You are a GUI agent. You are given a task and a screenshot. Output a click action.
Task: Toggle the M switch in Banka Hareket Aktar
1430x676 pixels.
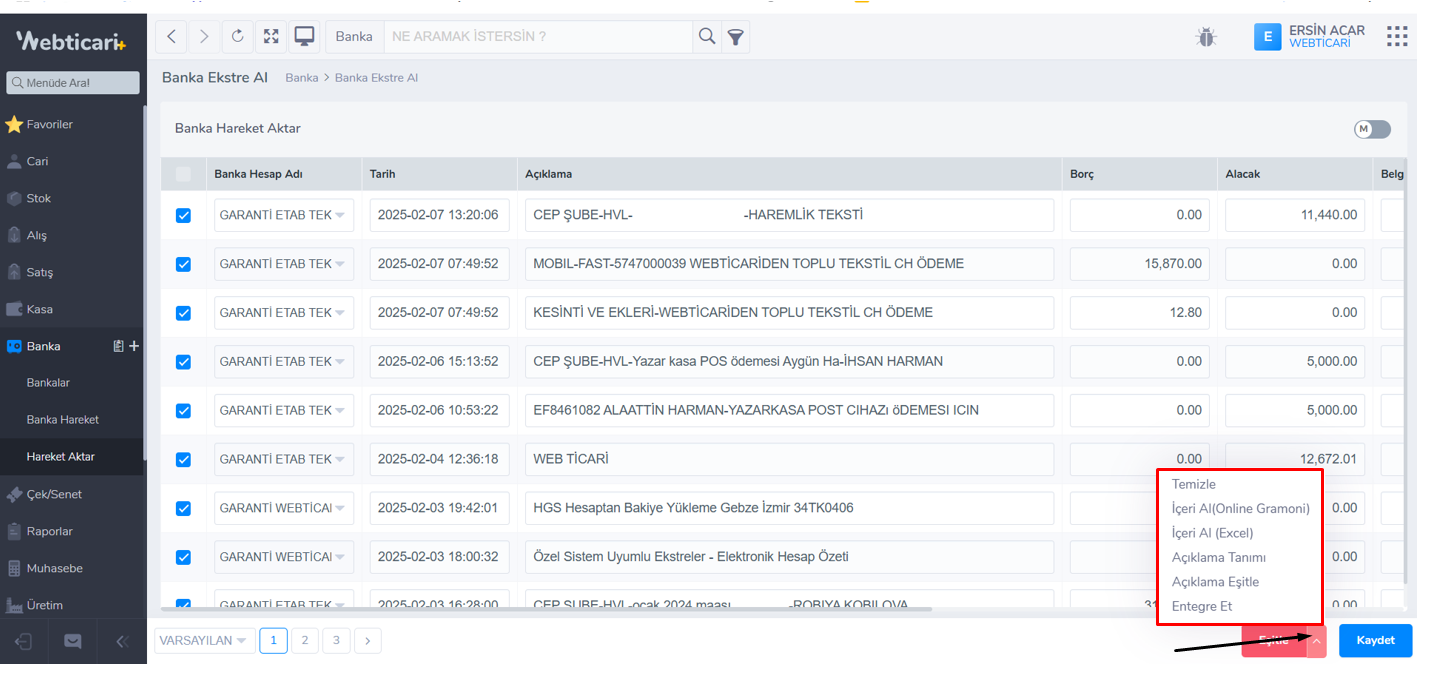(1372, 129)
